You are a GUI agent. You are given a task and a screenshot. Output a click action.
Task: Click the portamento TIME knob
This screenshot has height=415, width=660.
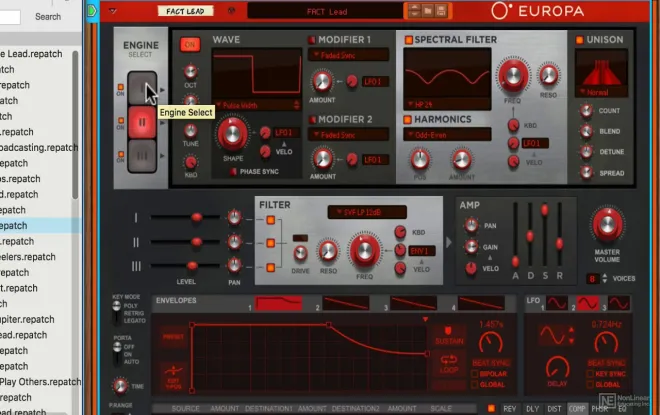click(120, 386)
